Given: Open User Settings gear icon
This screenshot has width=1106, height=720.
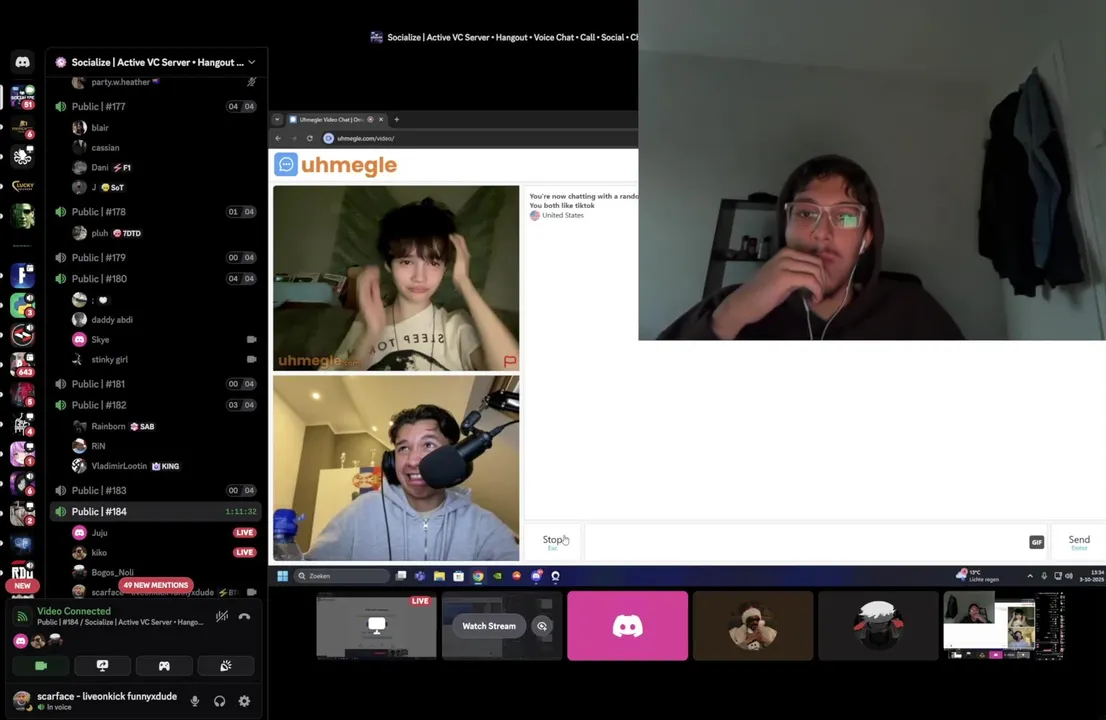Looking at the screenshot, I should tap(244, 701).
